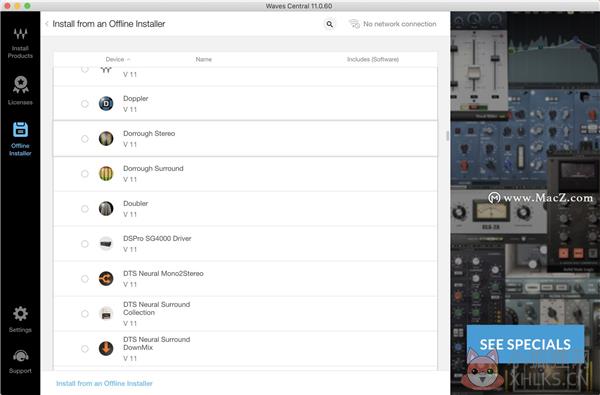Screen dimensions: 600x395
Task: Click the DTS Neural Mono2Stereo name
Action: coord(163,274)
